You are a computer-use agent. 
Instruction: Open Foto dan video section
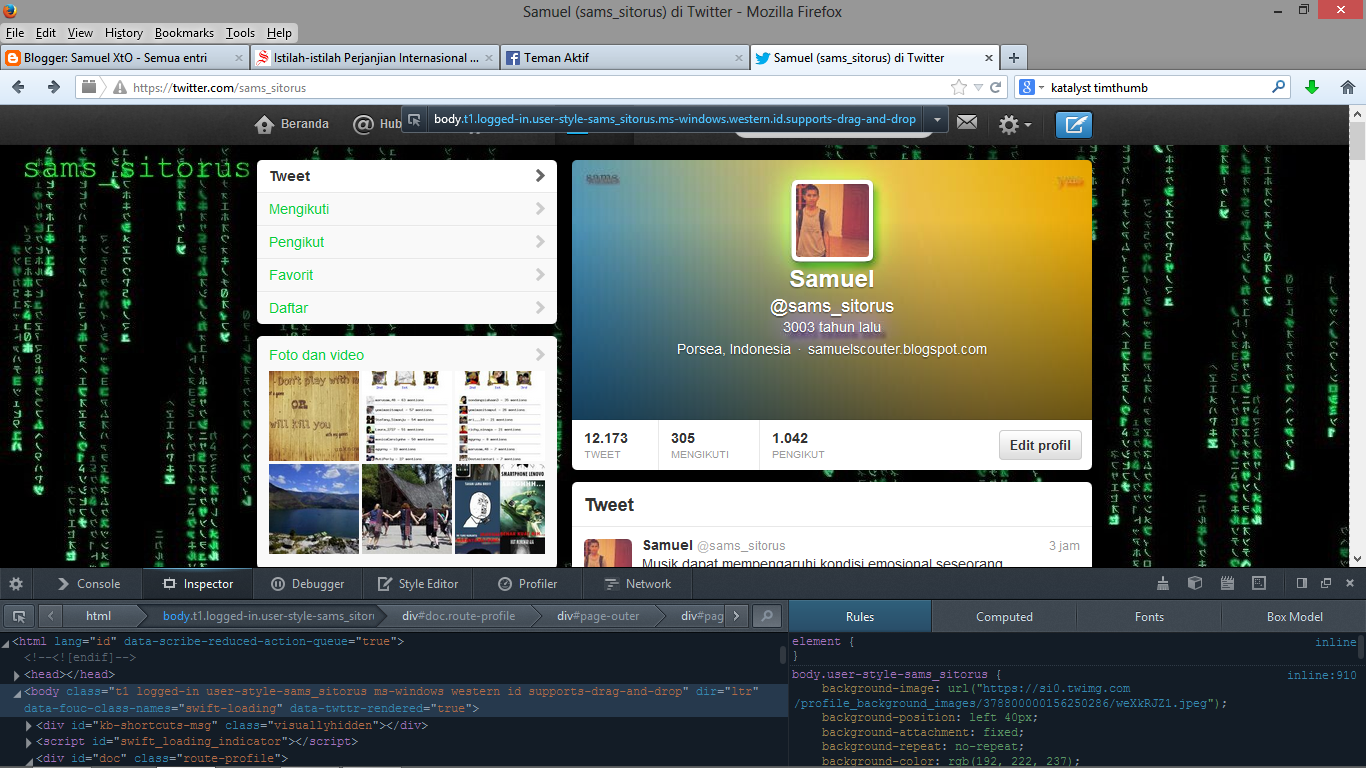click(x=407, y=355)
